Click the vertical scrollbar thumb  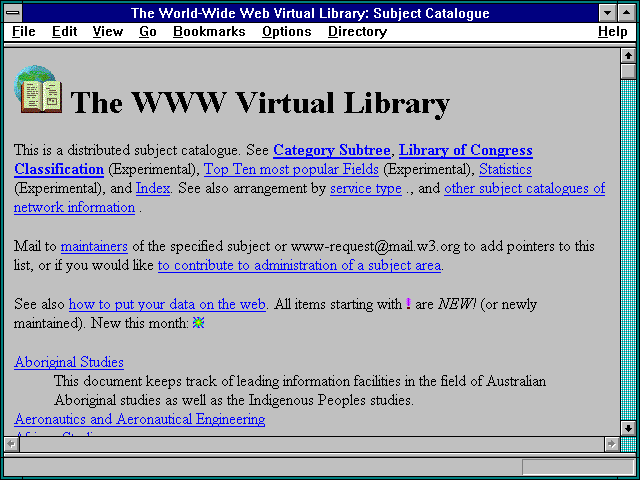pos(628,71)
